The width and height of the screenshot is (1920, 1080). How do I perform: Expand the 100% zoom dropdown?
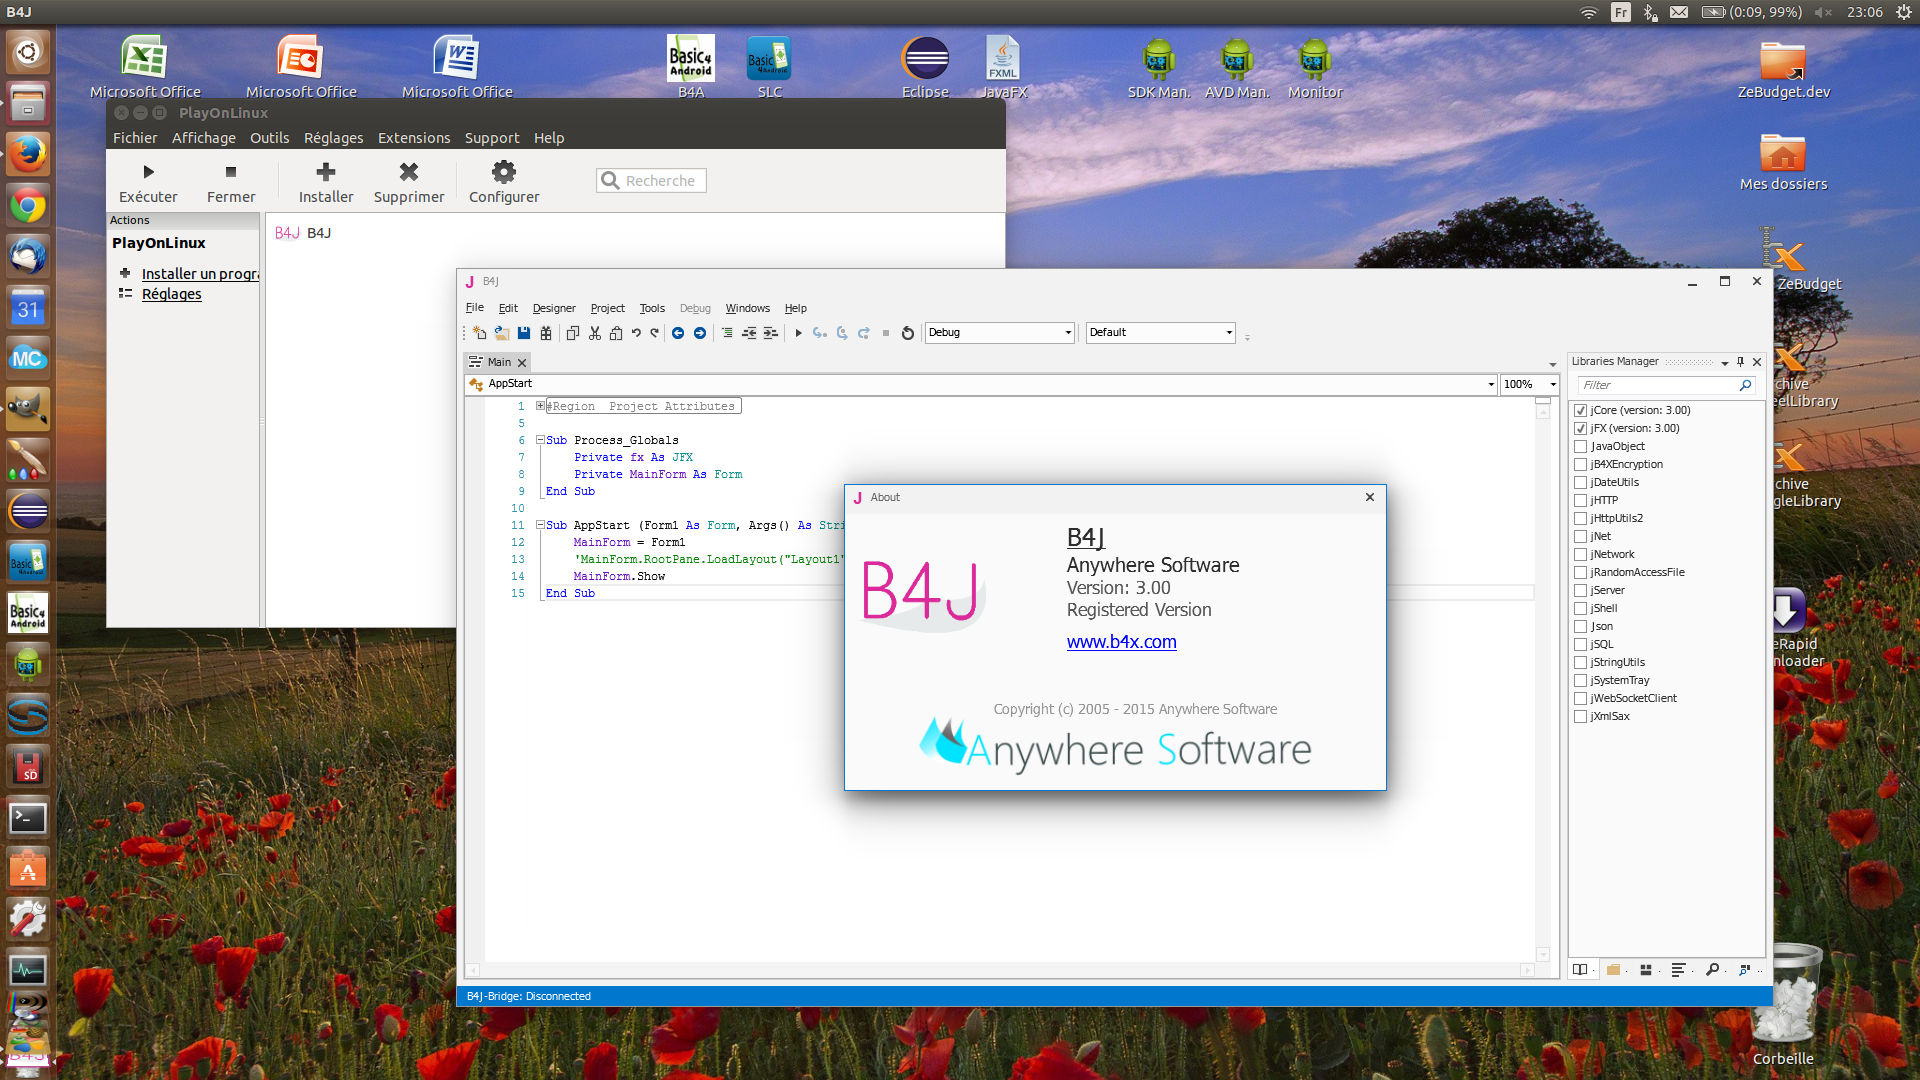coord(1553,385)
